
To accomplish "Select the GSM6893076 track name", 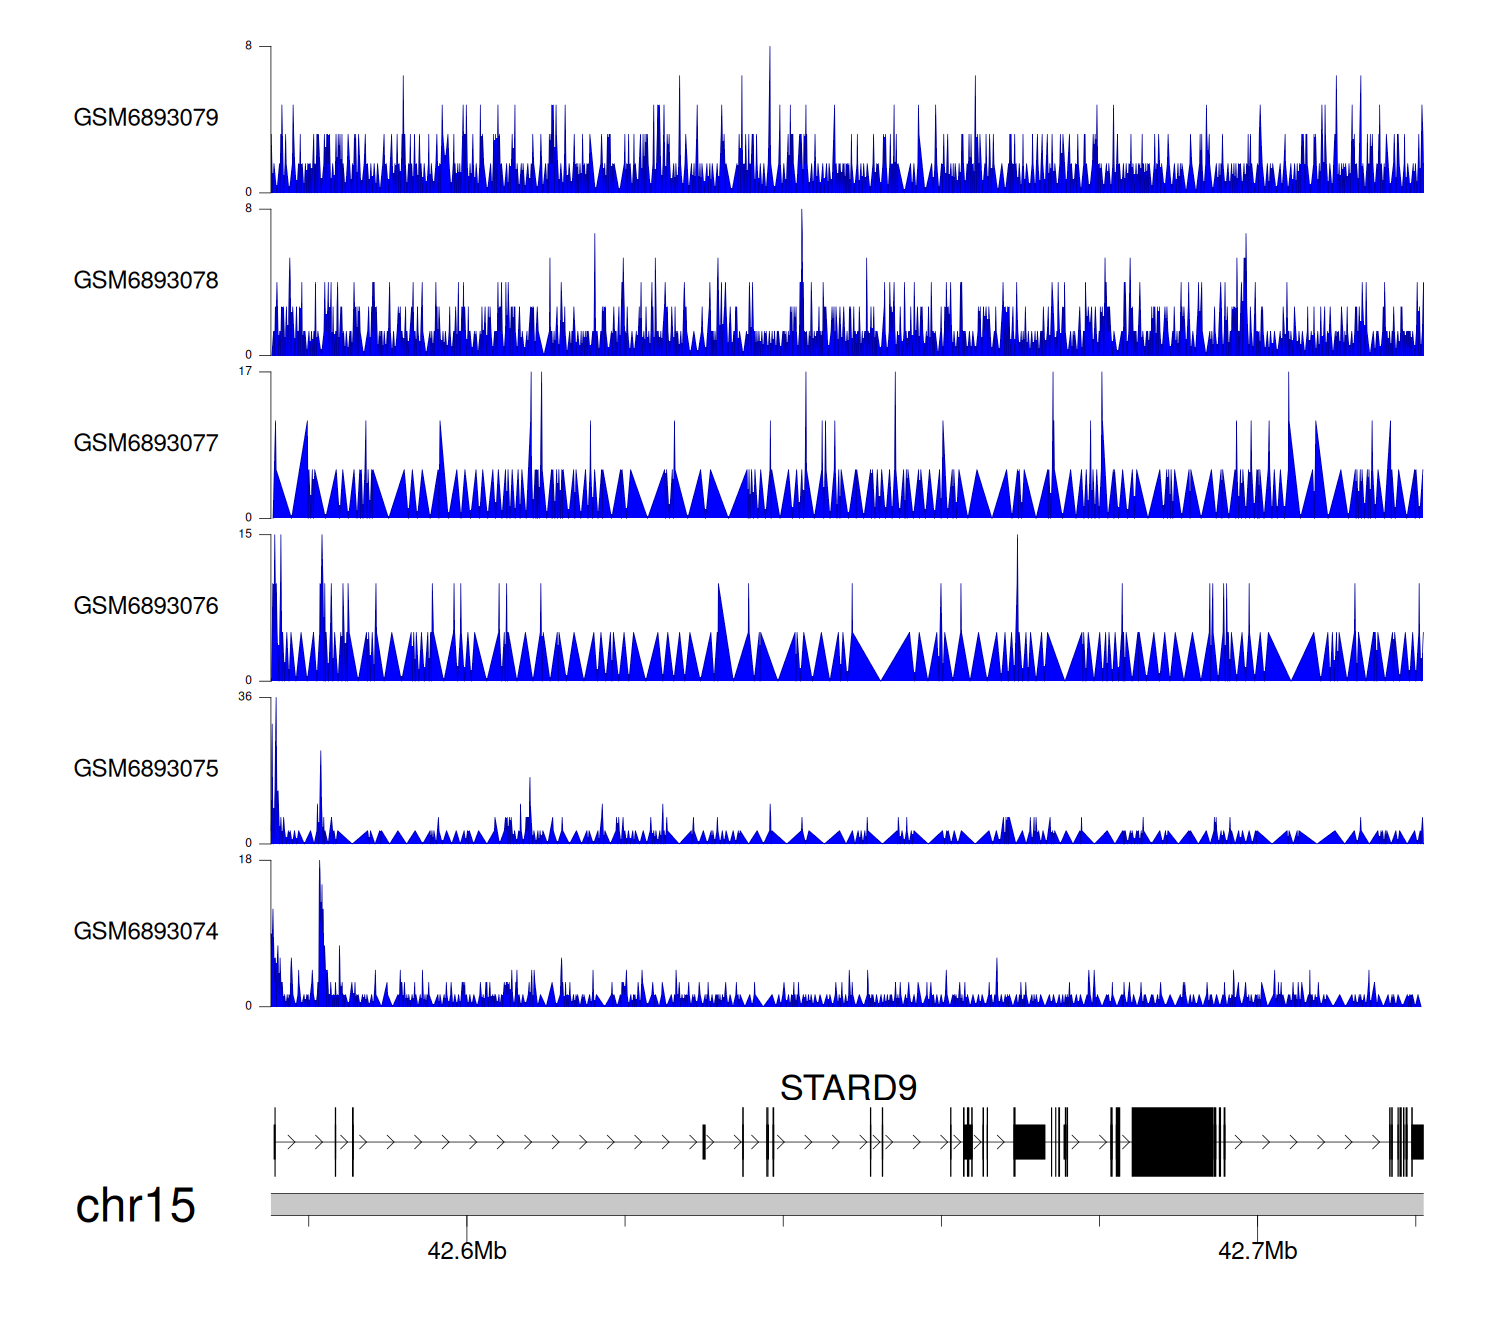I will coord(146,606).
